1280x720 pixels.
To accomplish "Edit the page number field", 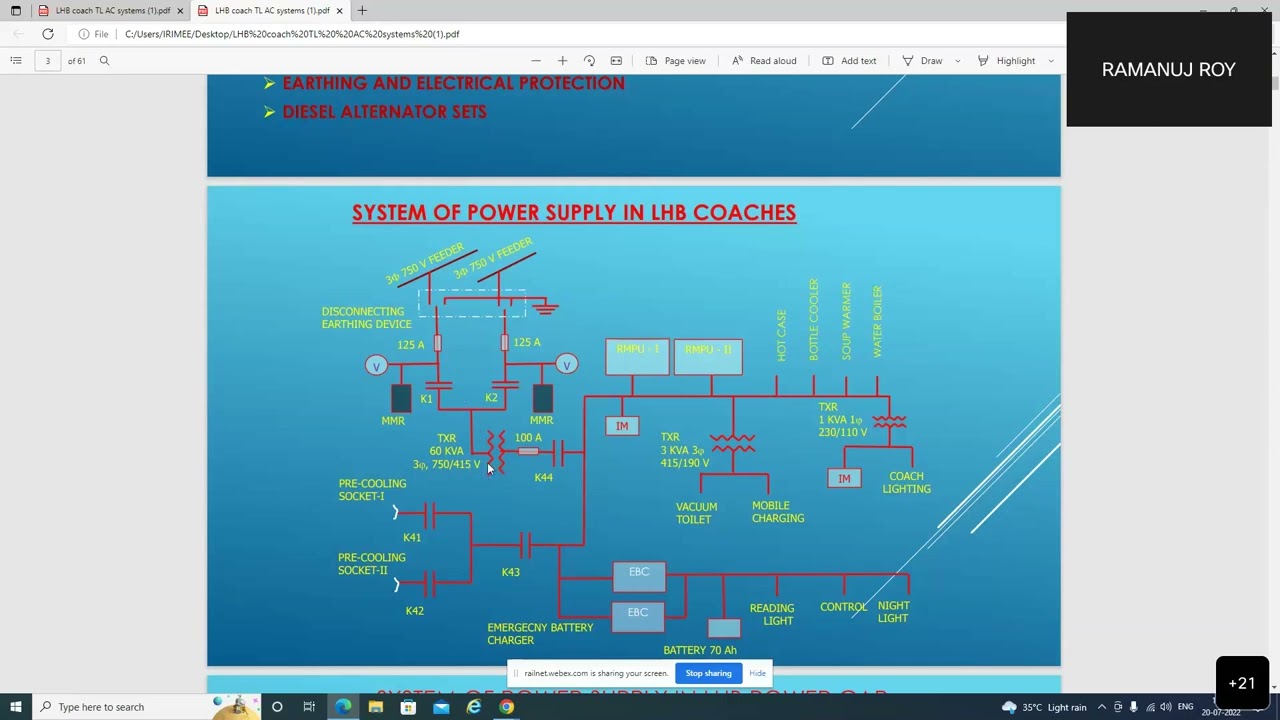I will tap(47, 61).
